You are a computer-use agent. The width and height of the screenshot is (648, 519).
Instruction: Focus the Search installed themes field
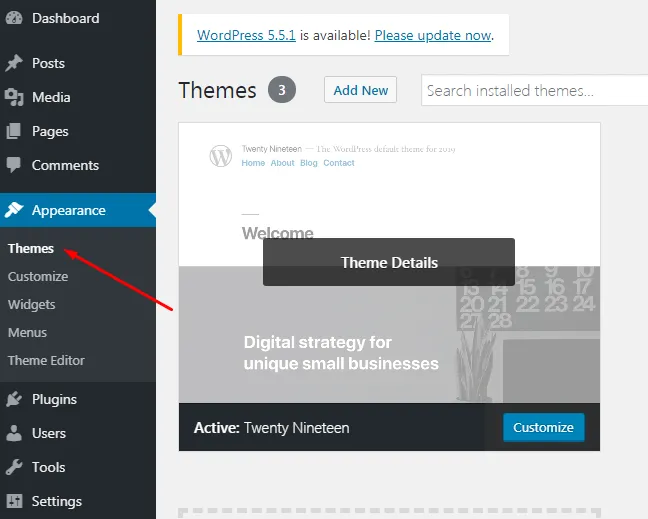coord(534,90)
